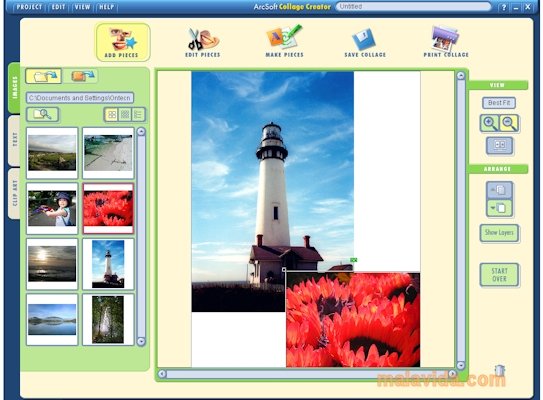Switch to the Text side tab
Screen dimensions: 543x400
coord(14,140)
